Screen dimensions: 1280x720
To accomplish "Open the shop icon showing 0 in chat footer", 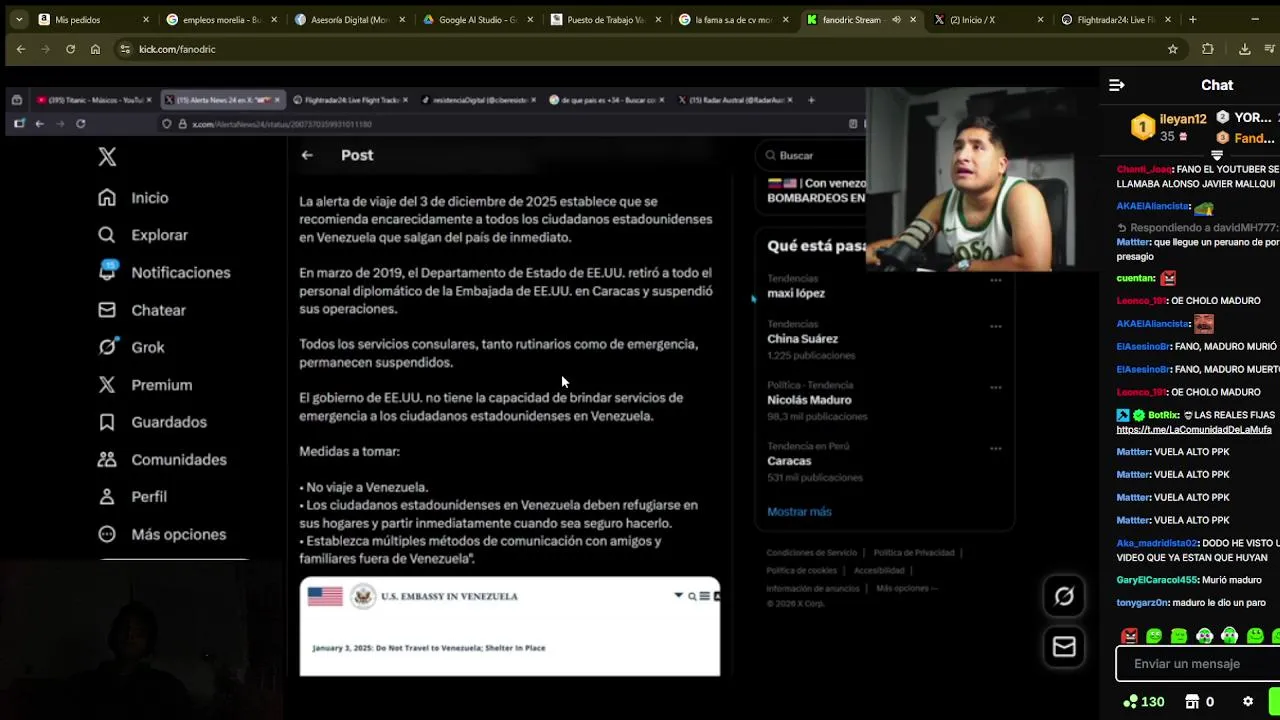I will tap(1191, 702).
